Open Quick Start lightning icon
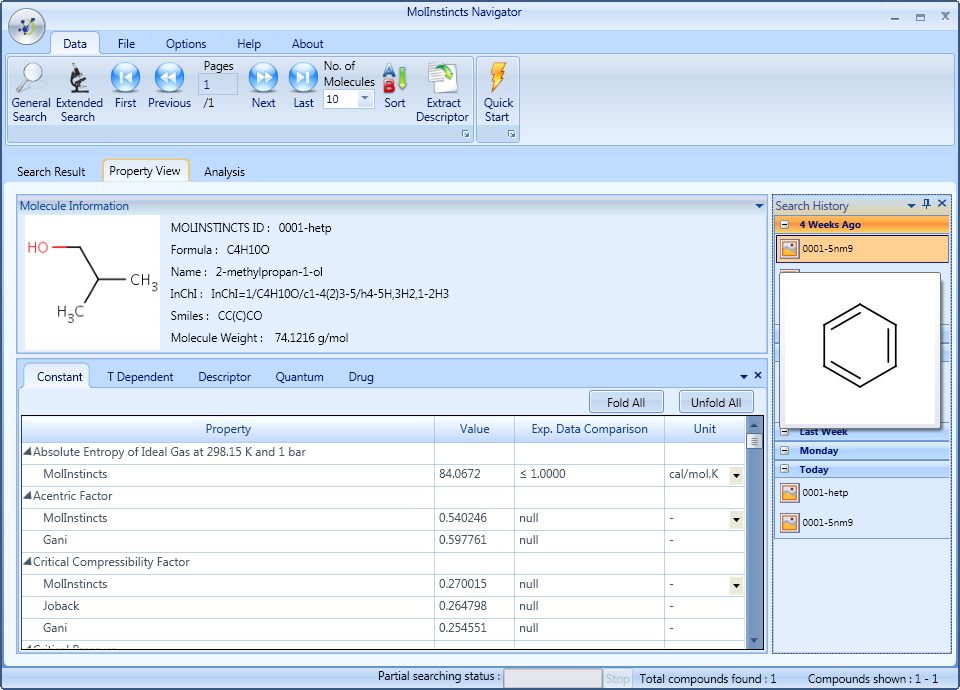The height and width of the screenshot is (690, 960). tap(498, 93)
